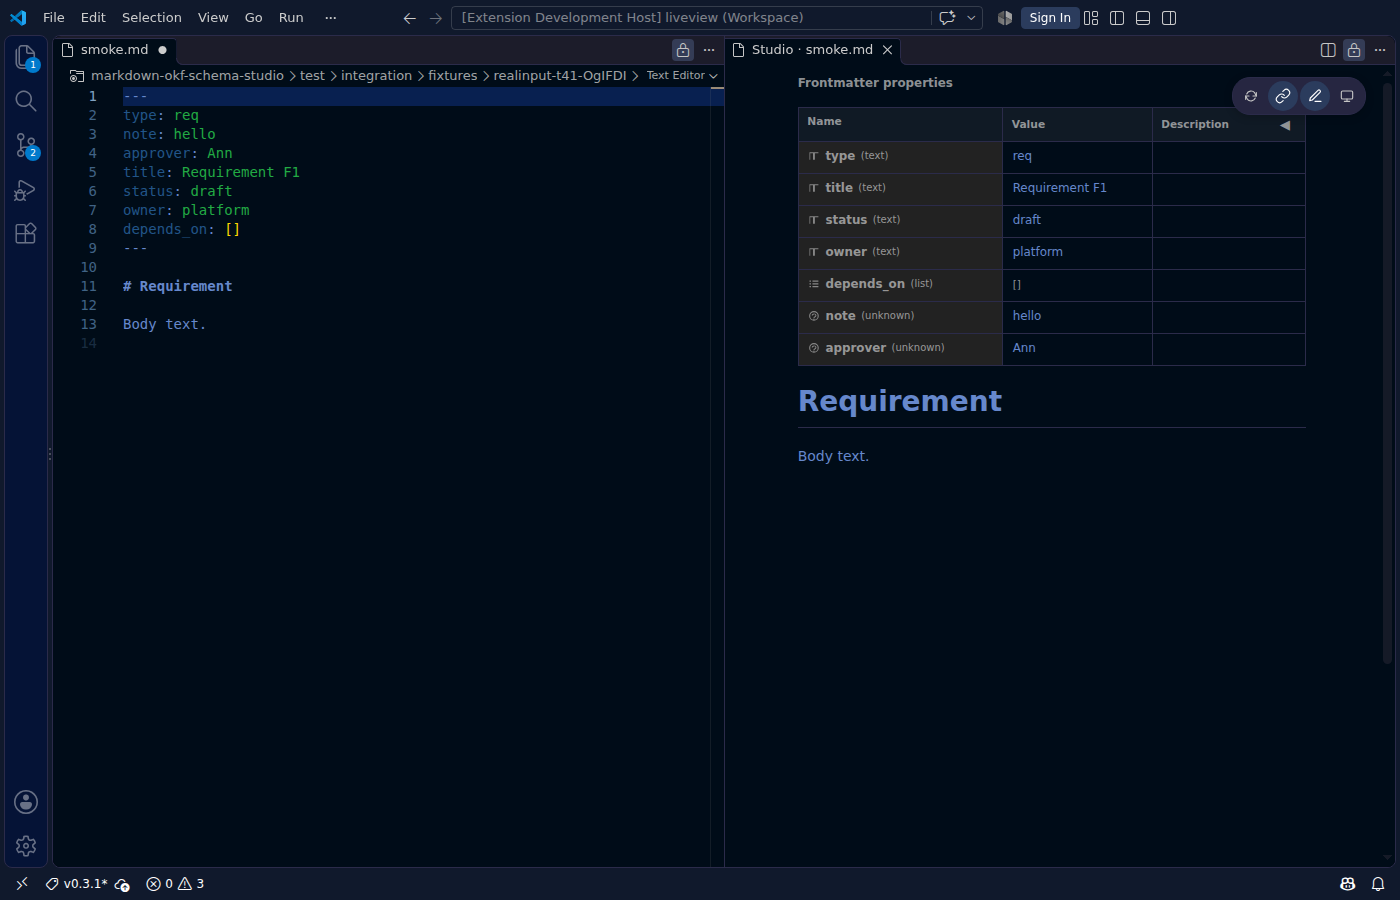Toggle the primary side bar
The height and width of the screenshot is (900, 1400).
point(1117,18)
